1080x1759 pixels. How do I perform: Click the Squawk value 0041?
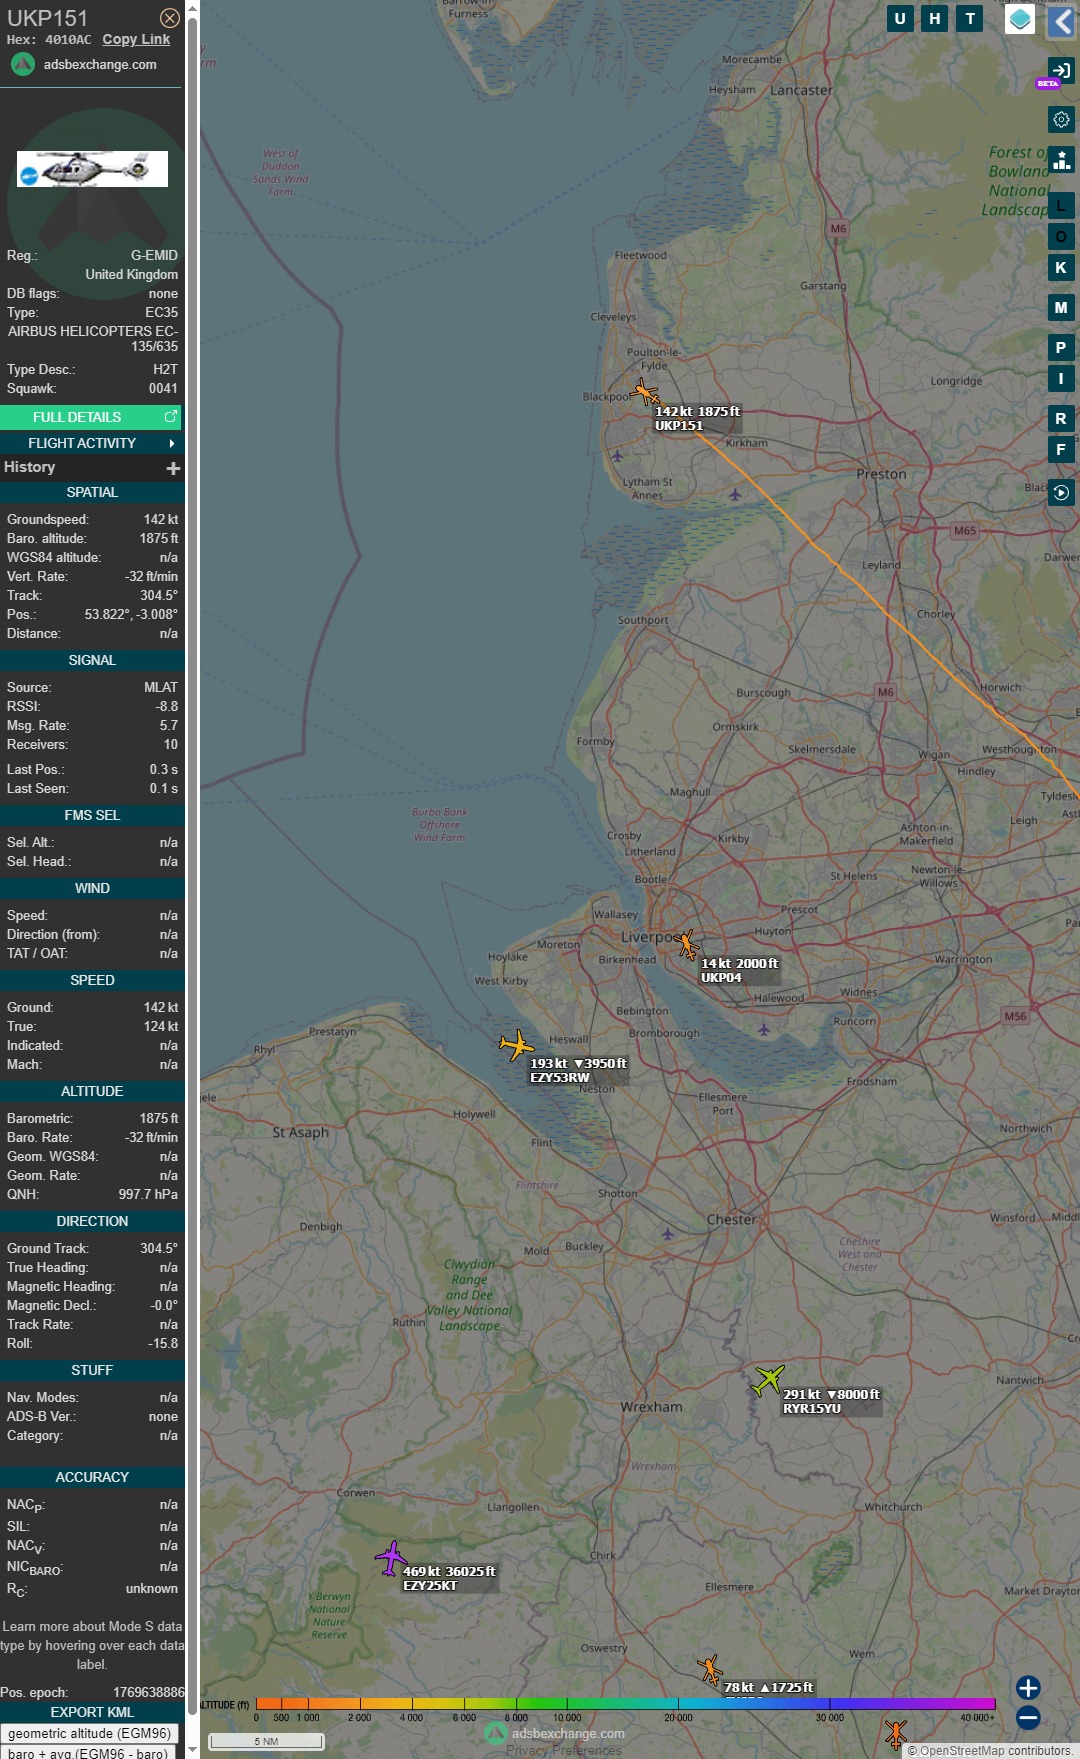[x=163, y=388]
